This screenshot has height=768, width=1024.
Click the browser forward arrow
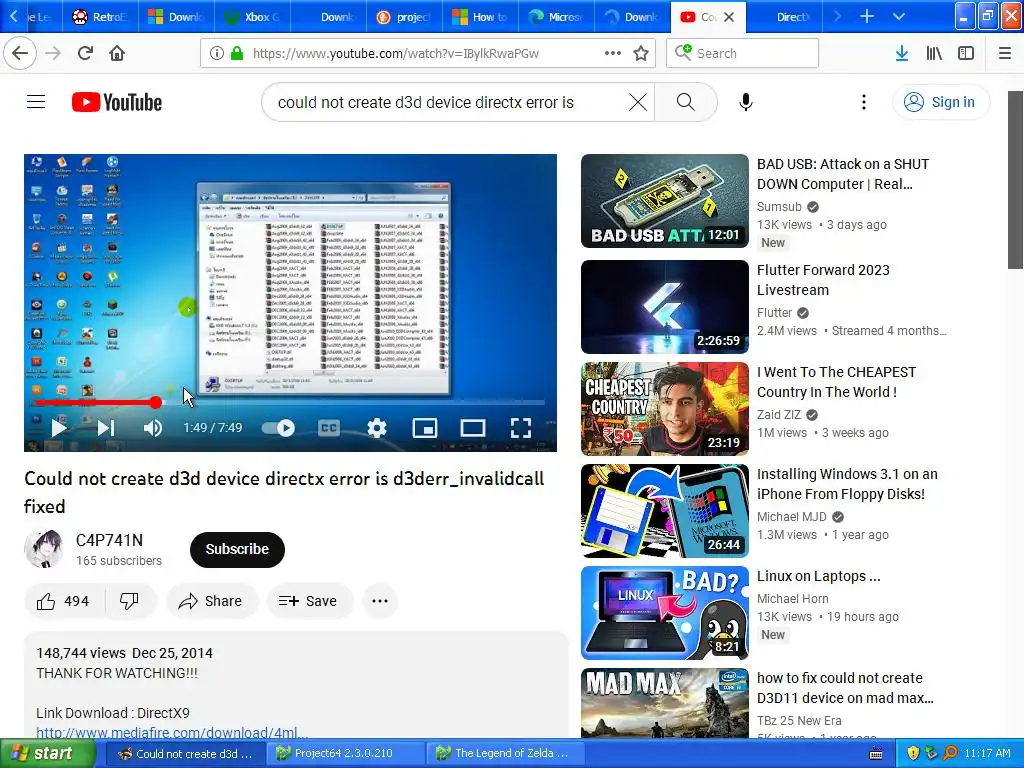tap(53, 53)
